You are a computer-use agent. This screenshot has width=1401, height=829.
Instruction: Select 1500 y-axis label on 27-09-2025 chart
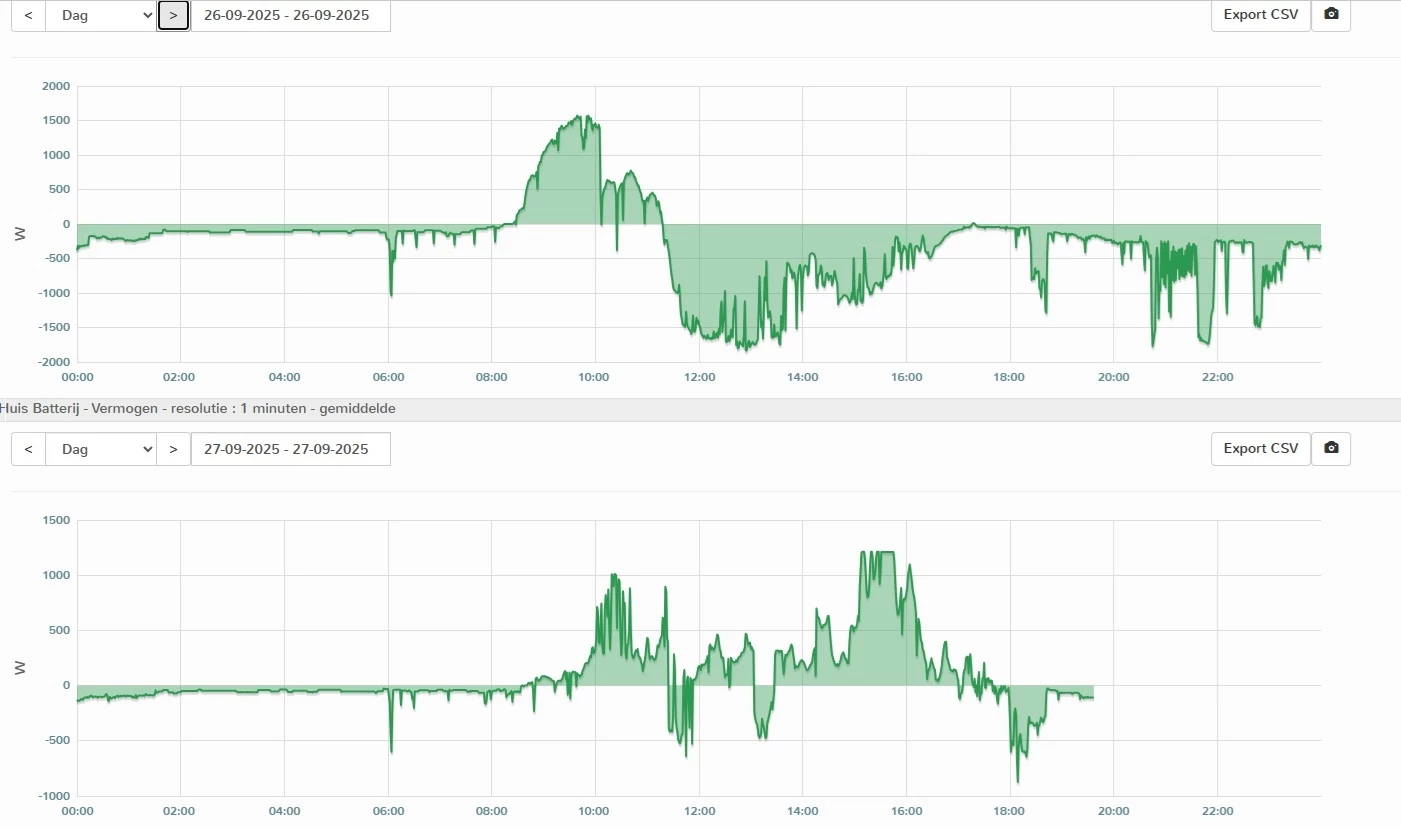click(55, 520)
